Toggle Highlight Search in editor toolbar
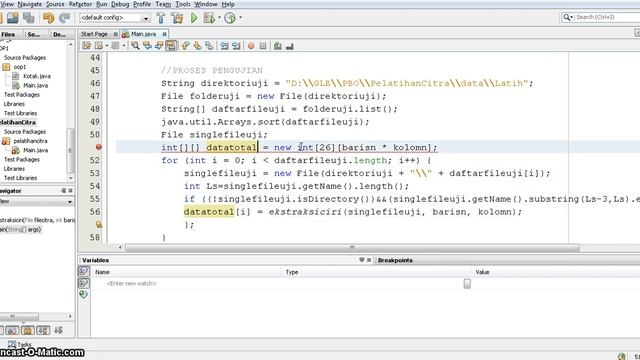The width and height of the screenshot is (640, 360). pyautogui.click(x=171, y=46)
